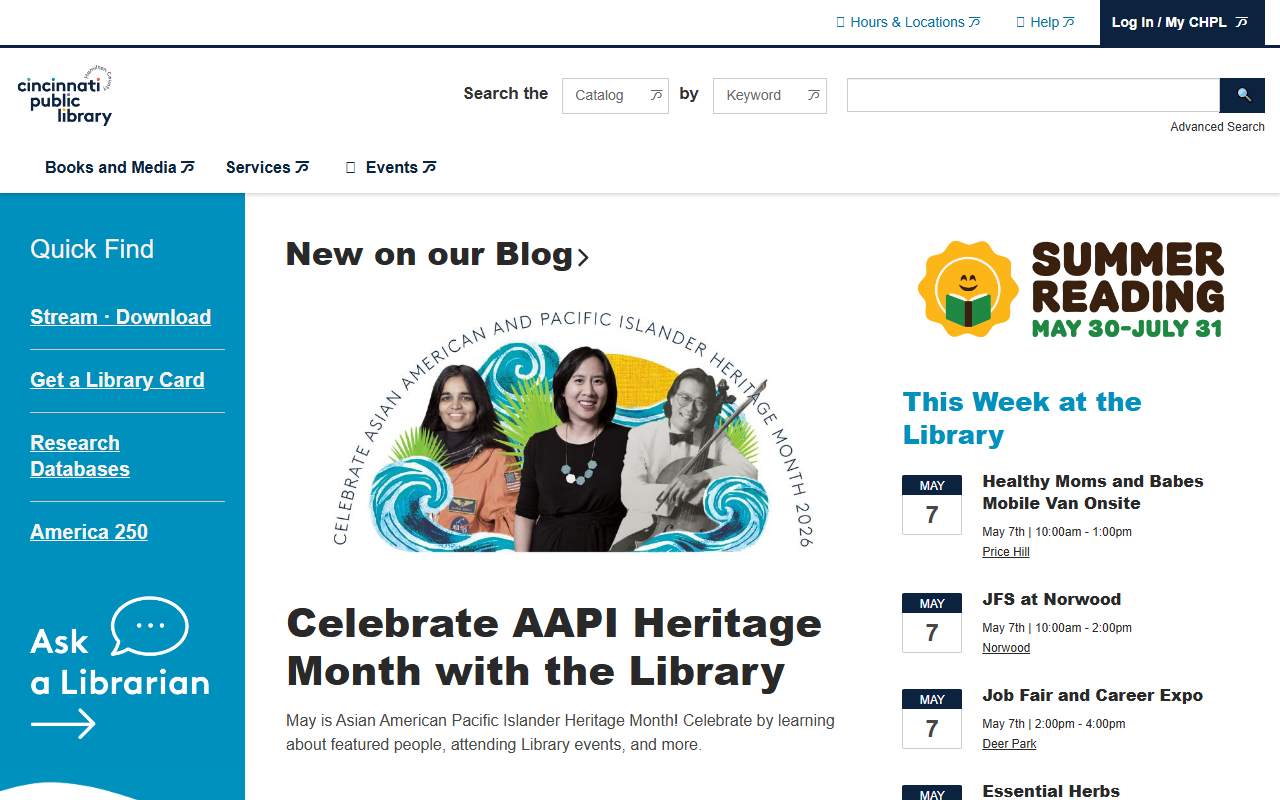Viewport: 1280px width, 800px height.
Task: Open the Catalog search scope dropdown
Action: pyautogui.click(x=615, y=95)
